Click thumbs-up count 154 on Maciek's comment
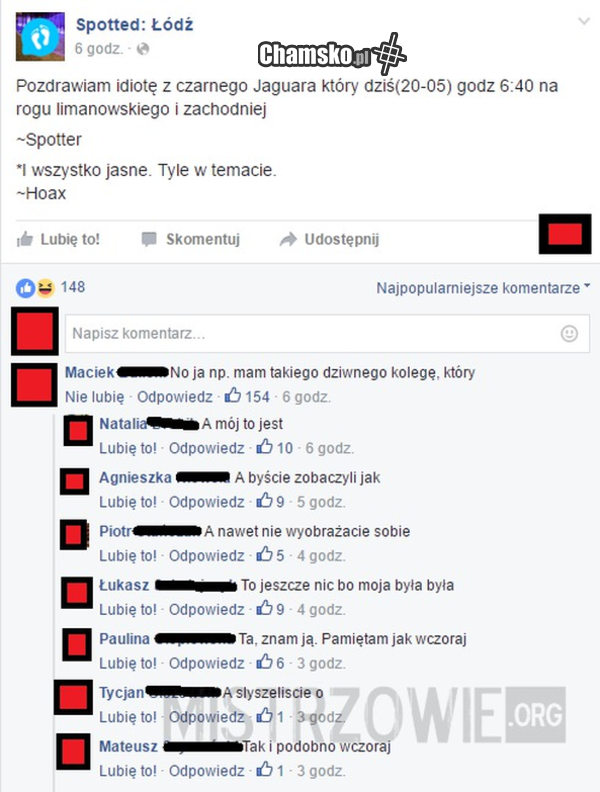 [247, 397]
